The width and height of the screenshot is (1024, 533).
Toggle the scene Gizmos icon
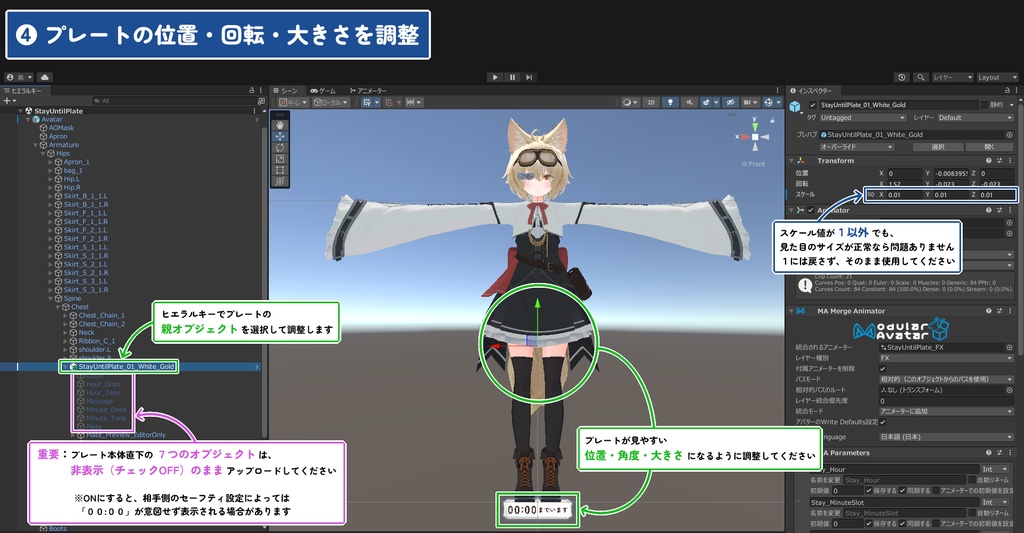click(771, 102)
